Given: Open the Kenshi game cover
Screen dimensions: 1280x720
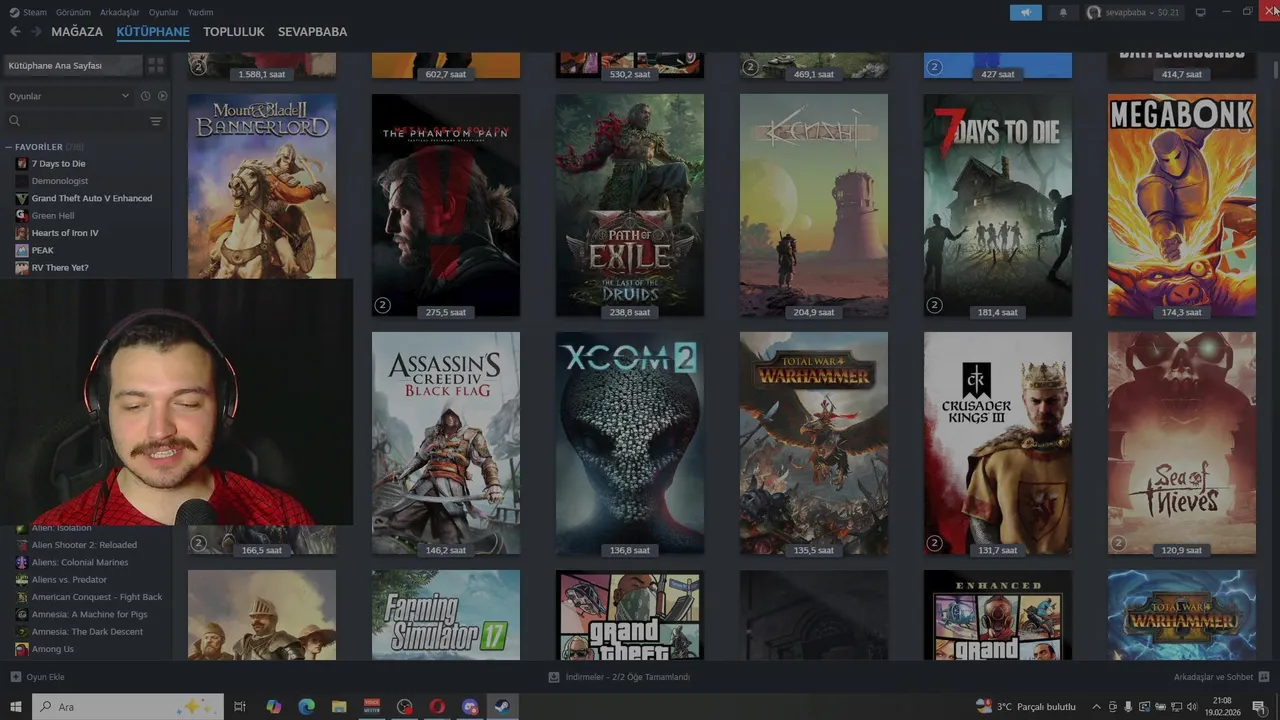Looking at the screenshot, I should 814,205.
